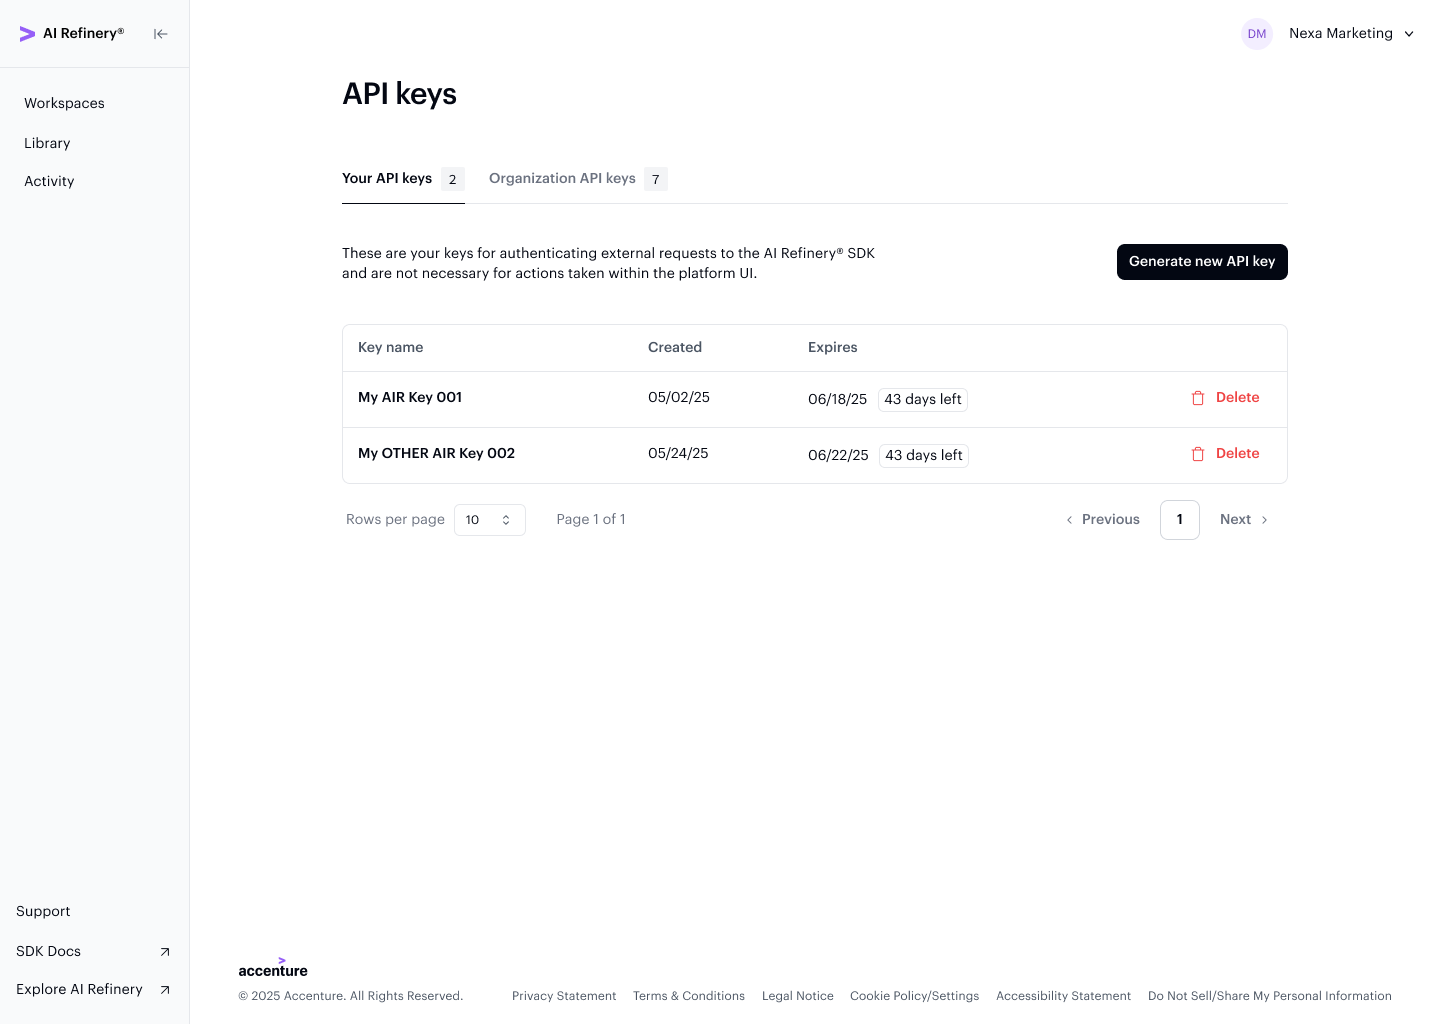Click external arrow icon beside SDK Docs
This screenshot has width=1440, height=1024.
pos(165,952)
